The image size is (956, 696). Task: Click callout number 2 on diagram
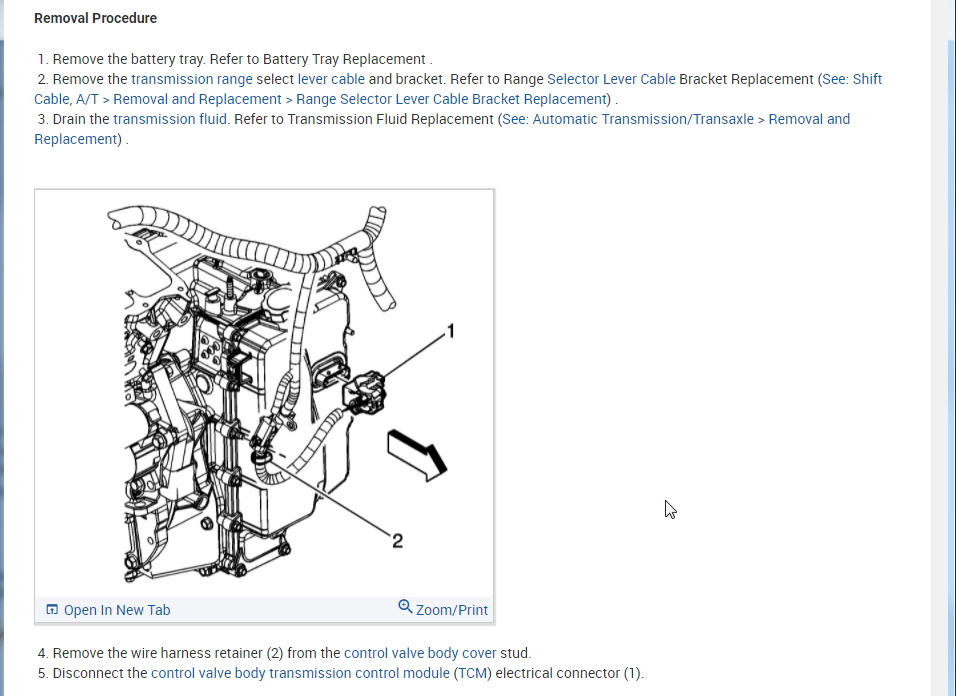398,541
